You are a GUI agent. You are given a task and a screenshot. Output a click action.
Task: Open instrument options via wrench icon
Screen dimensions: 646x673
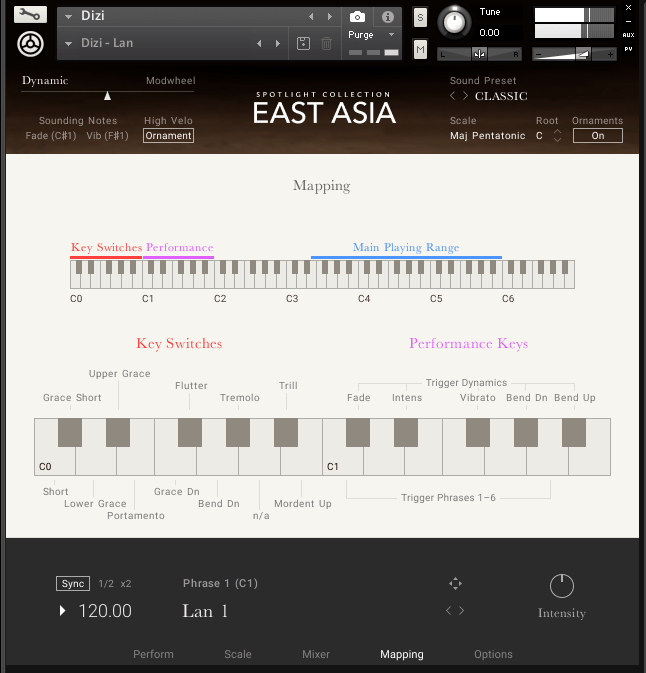click(30, 15)
